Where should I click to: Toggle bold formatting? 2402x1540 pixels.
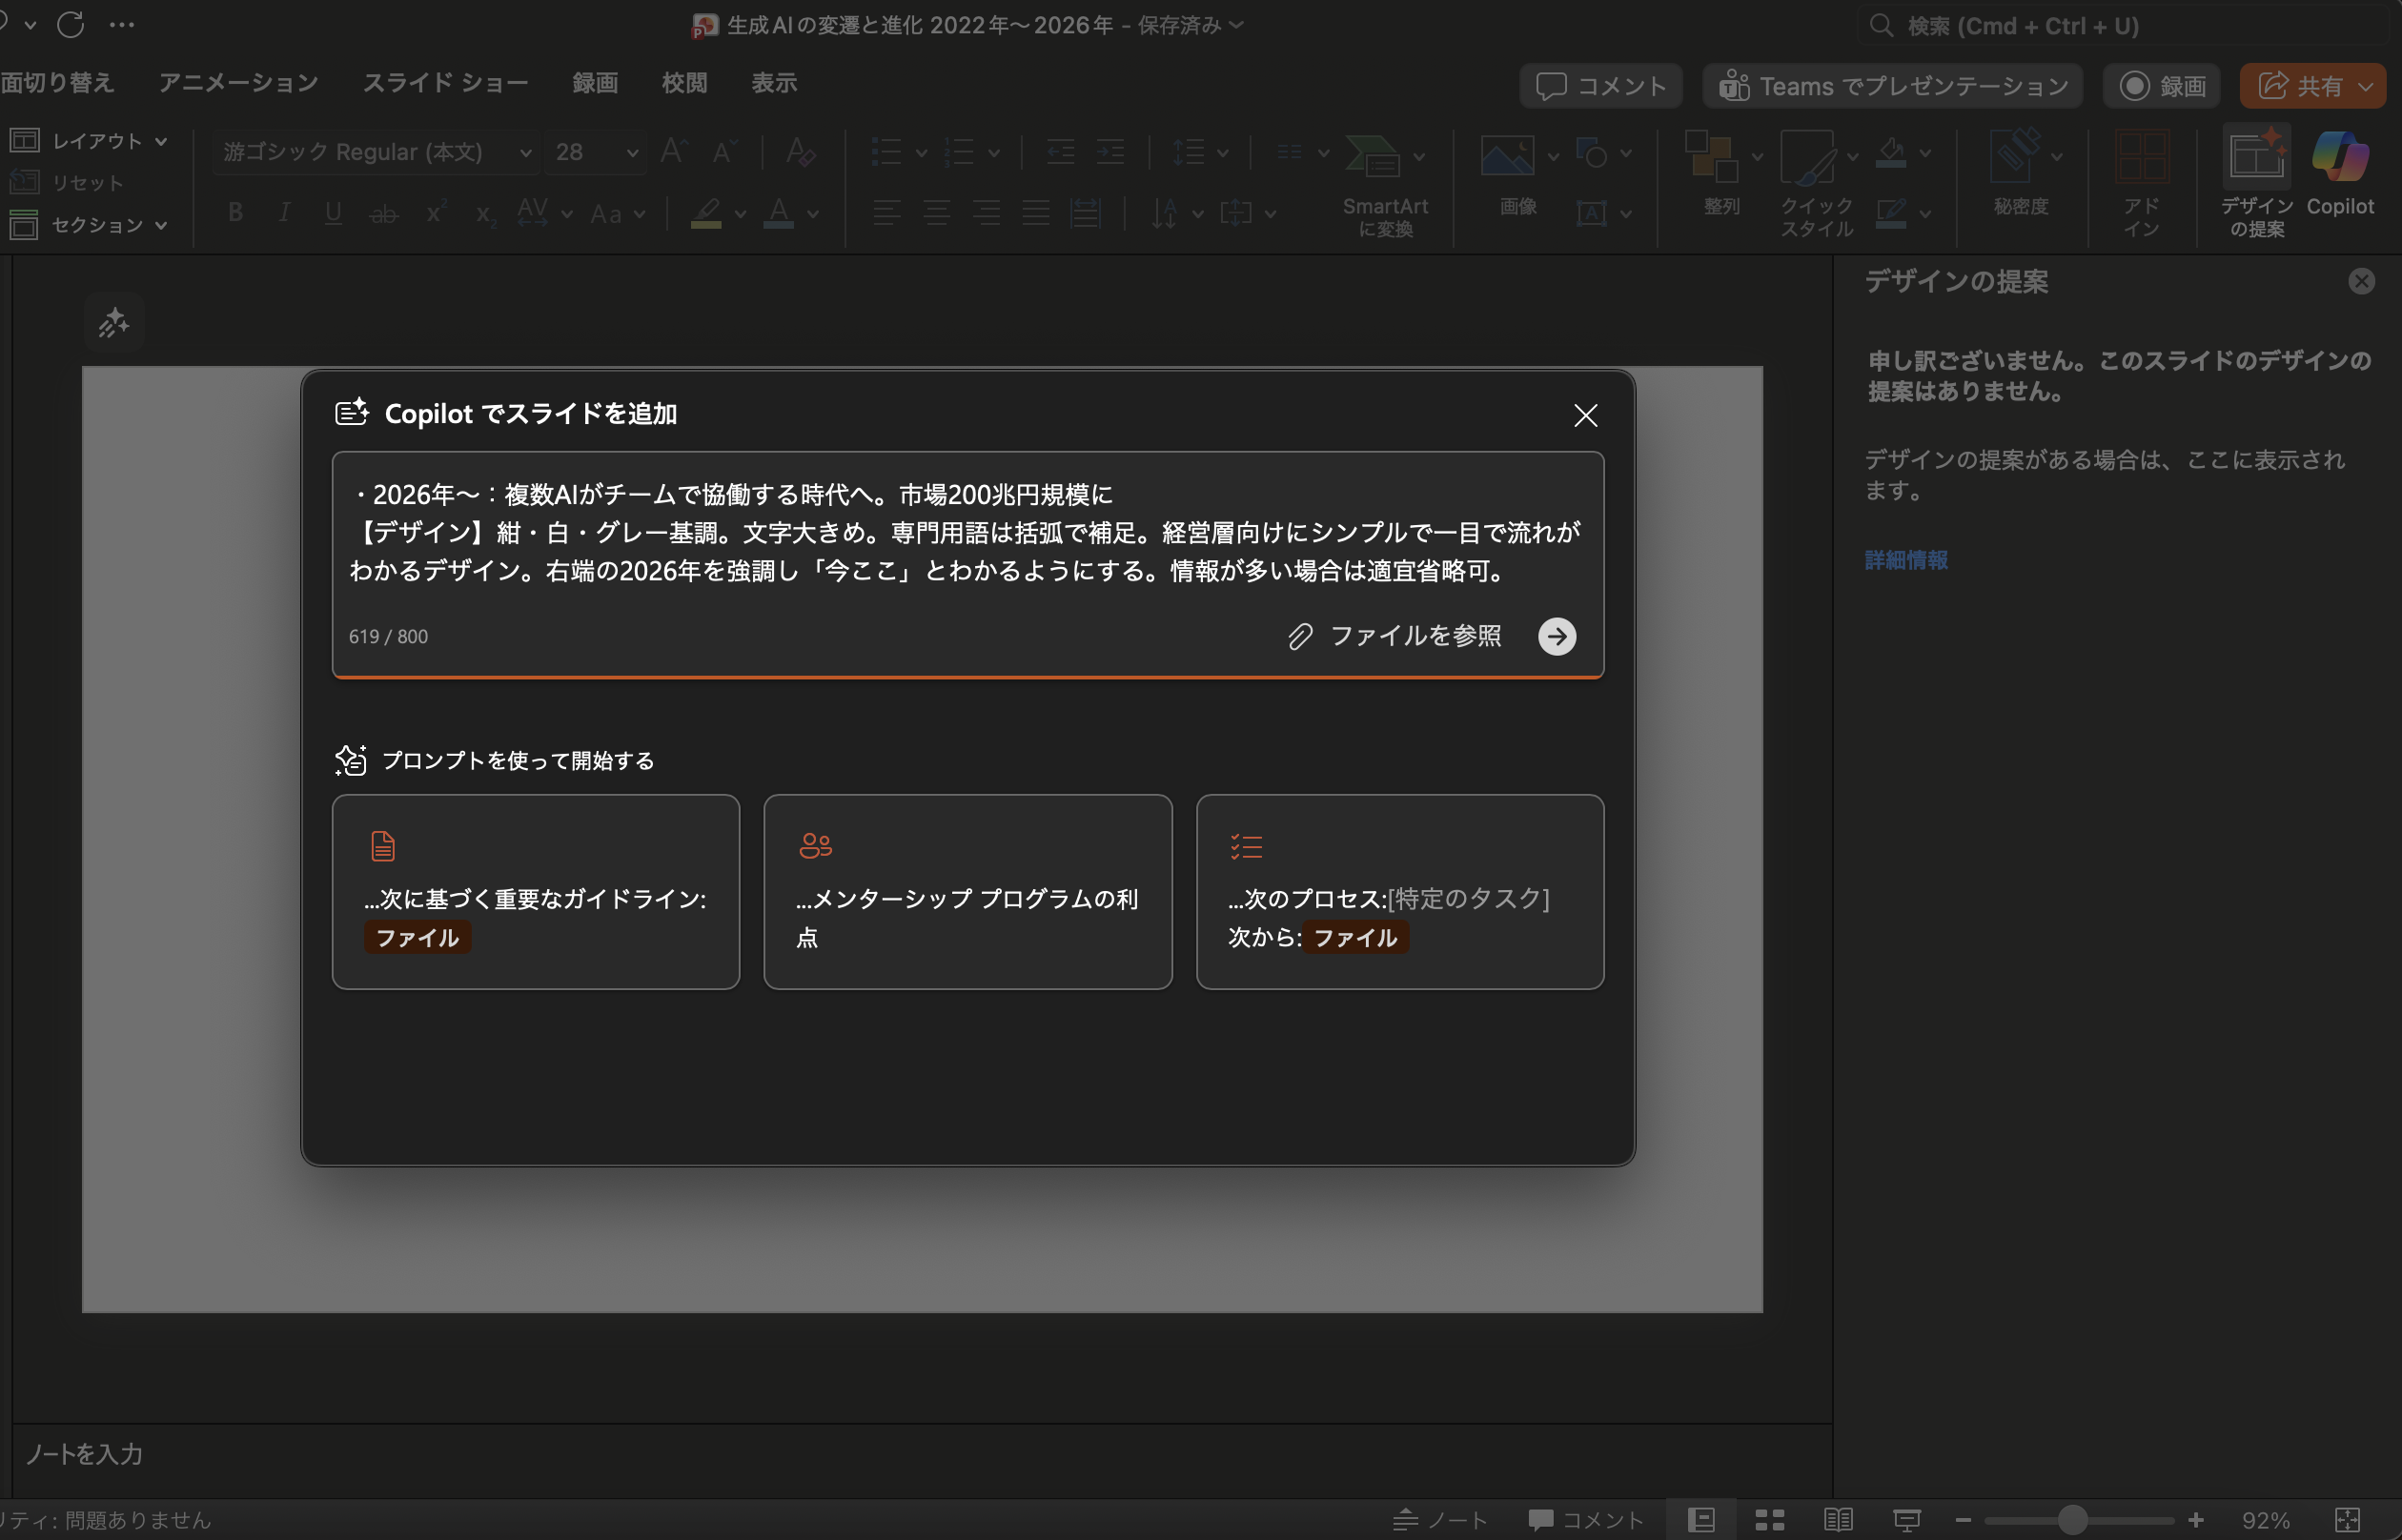point(235,213)
